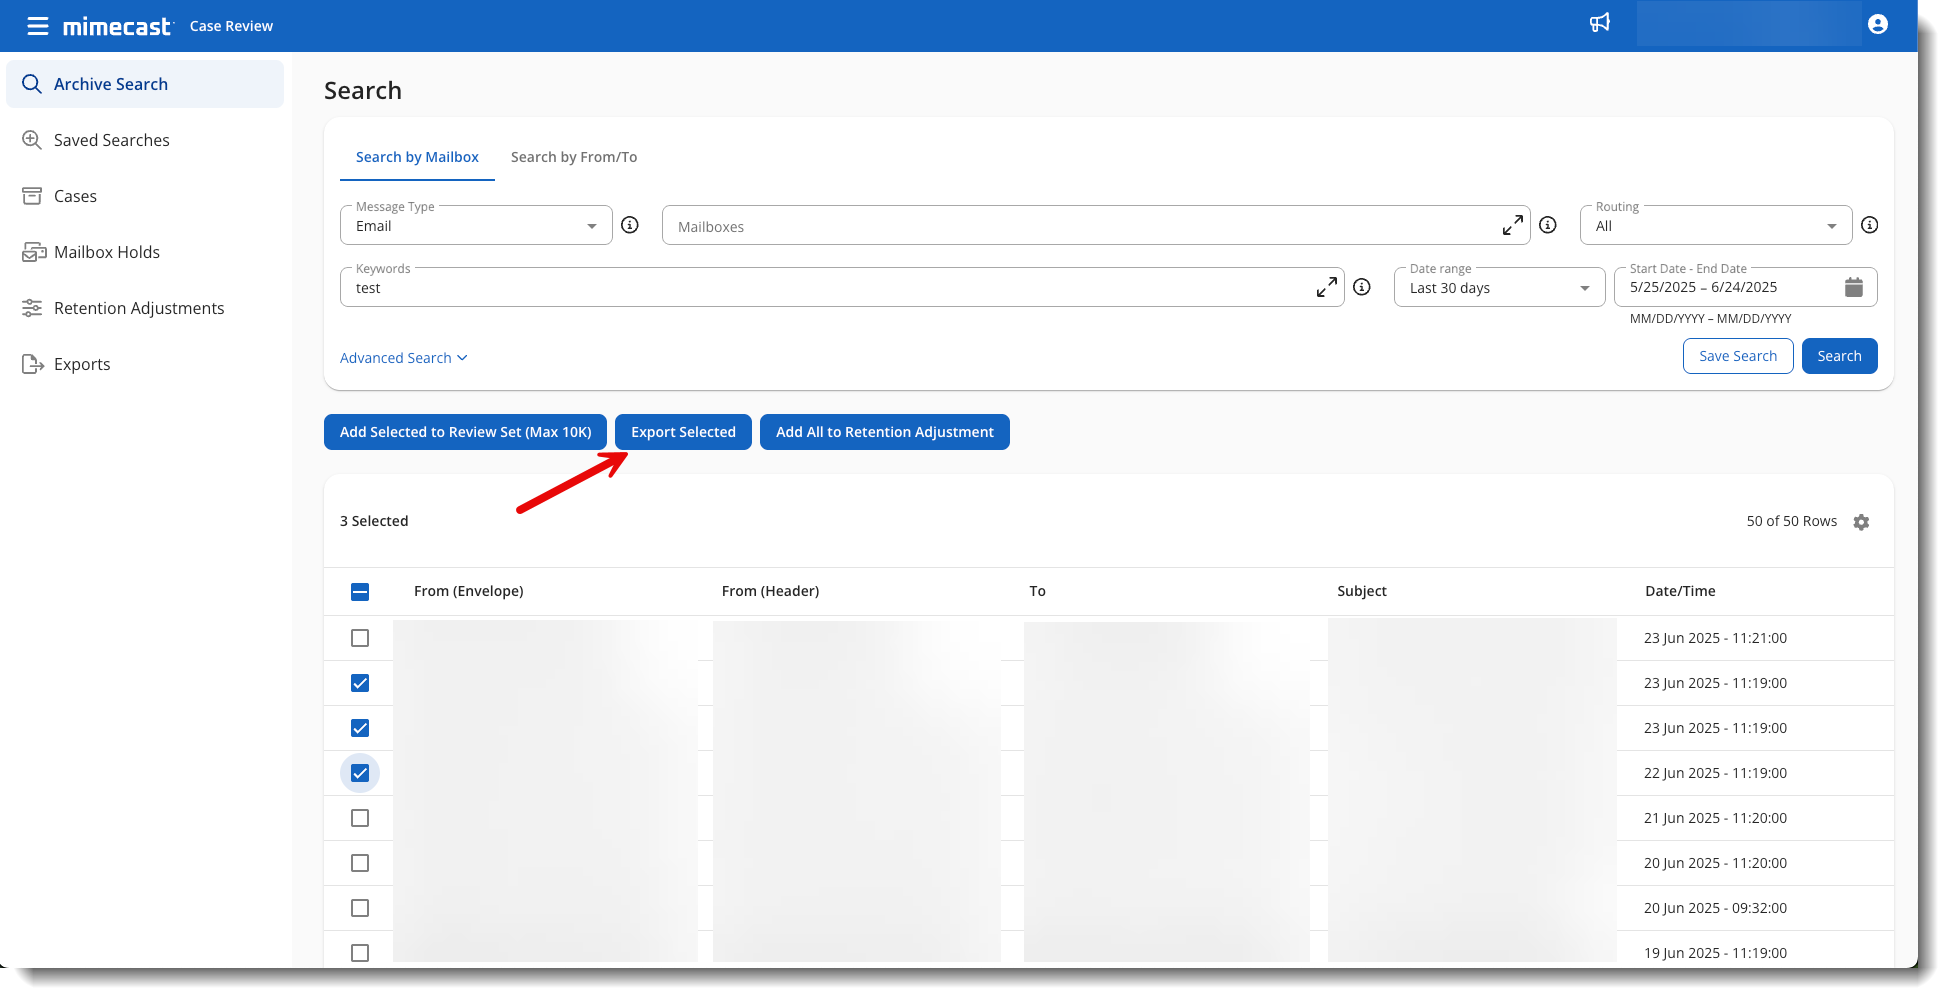Click the info icon beside Message Type

click(630, 225)
